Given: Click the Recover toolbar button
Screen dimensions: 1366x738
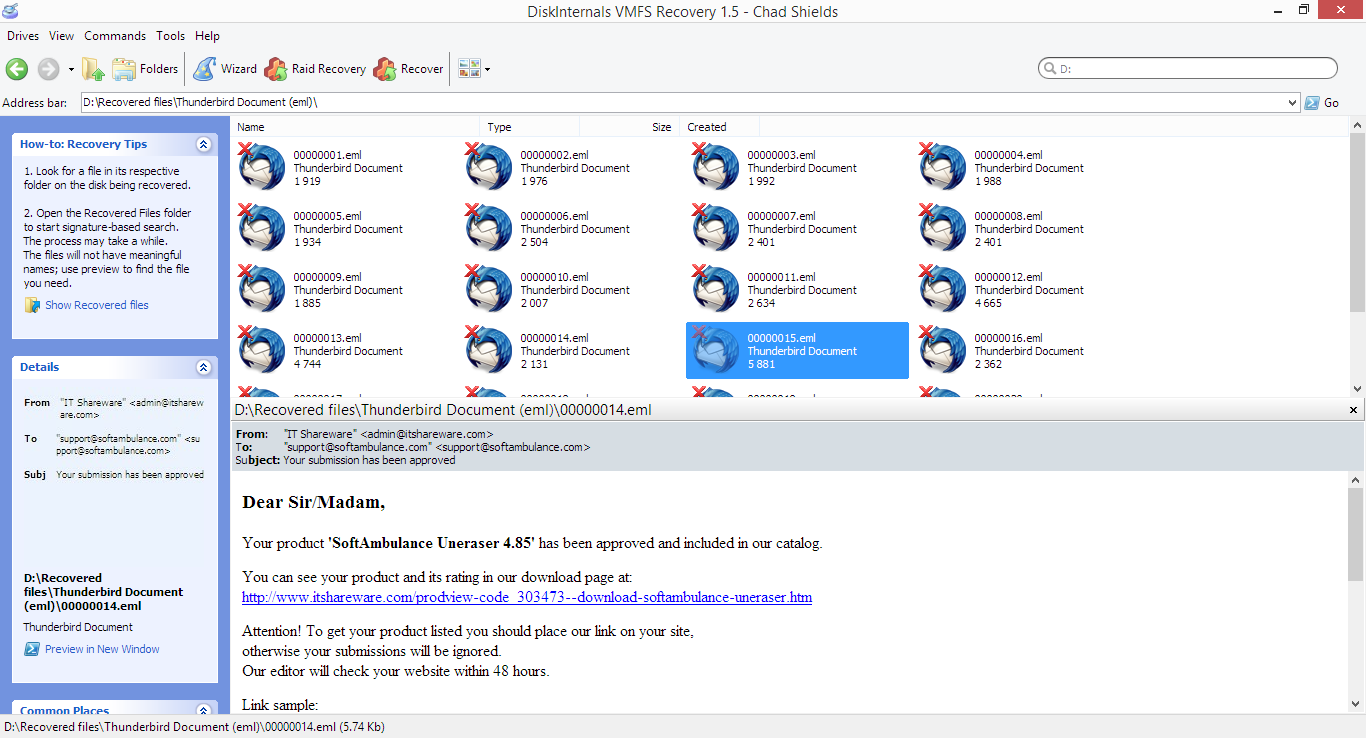Looking at the screenshot, I should (x=408, y=69).
